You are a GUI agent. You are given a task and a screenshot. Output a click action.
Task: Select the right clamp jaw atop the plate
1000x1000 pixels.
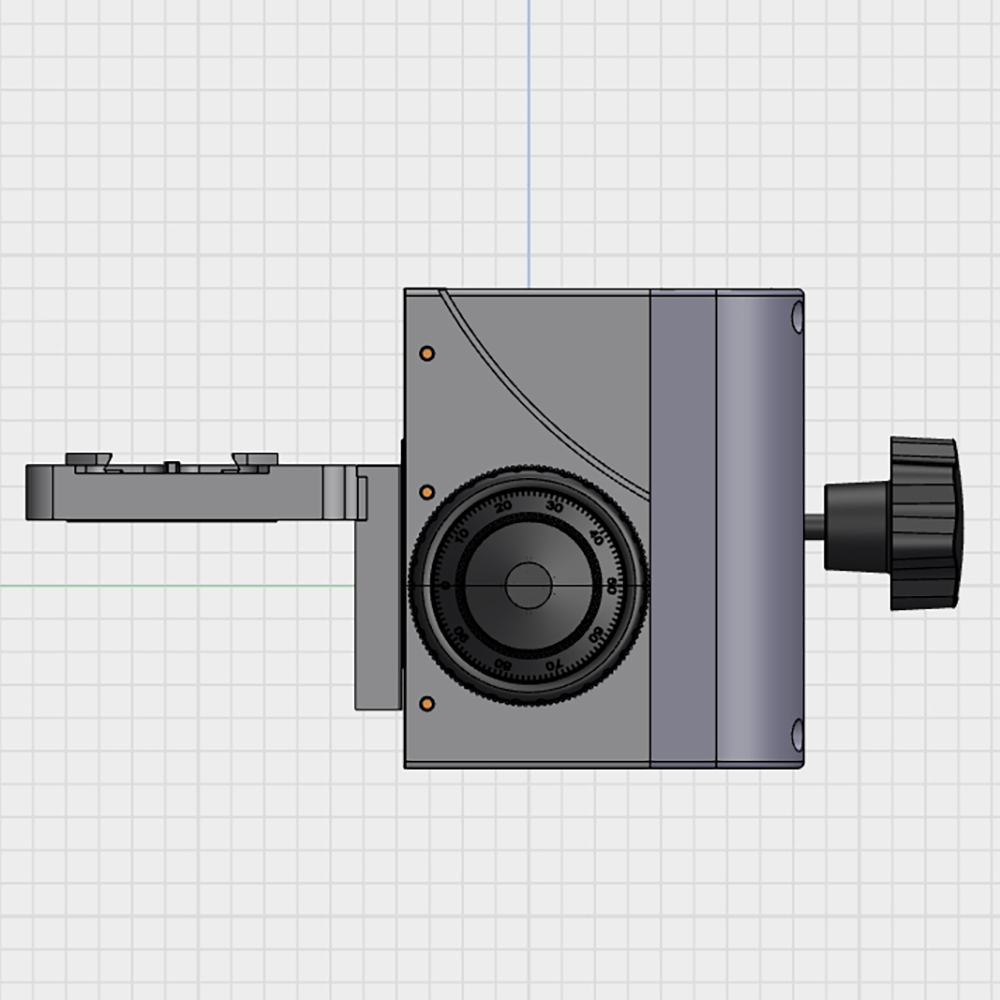(256, 460)
